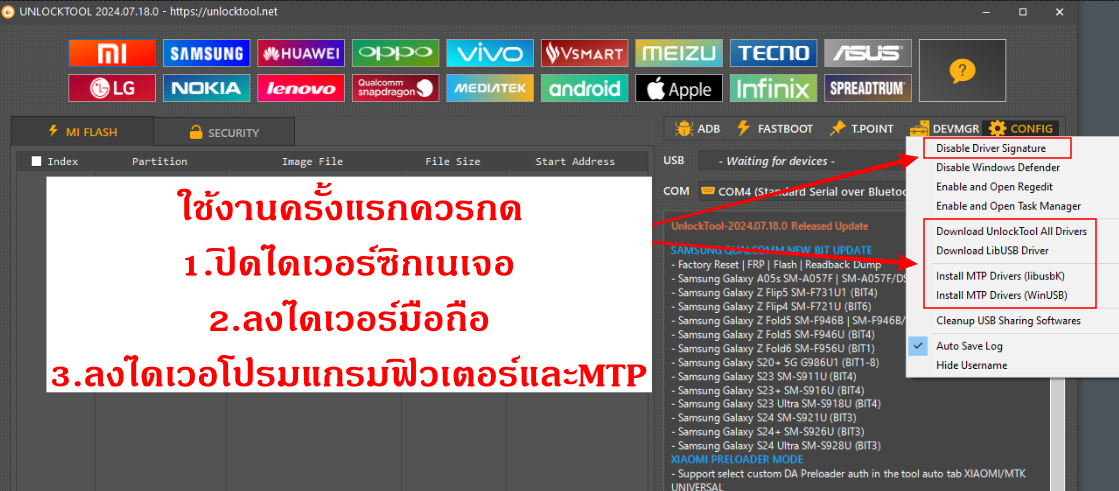Click the File Size column header
Screen dimensions: 1119x491
click(453, 161)
